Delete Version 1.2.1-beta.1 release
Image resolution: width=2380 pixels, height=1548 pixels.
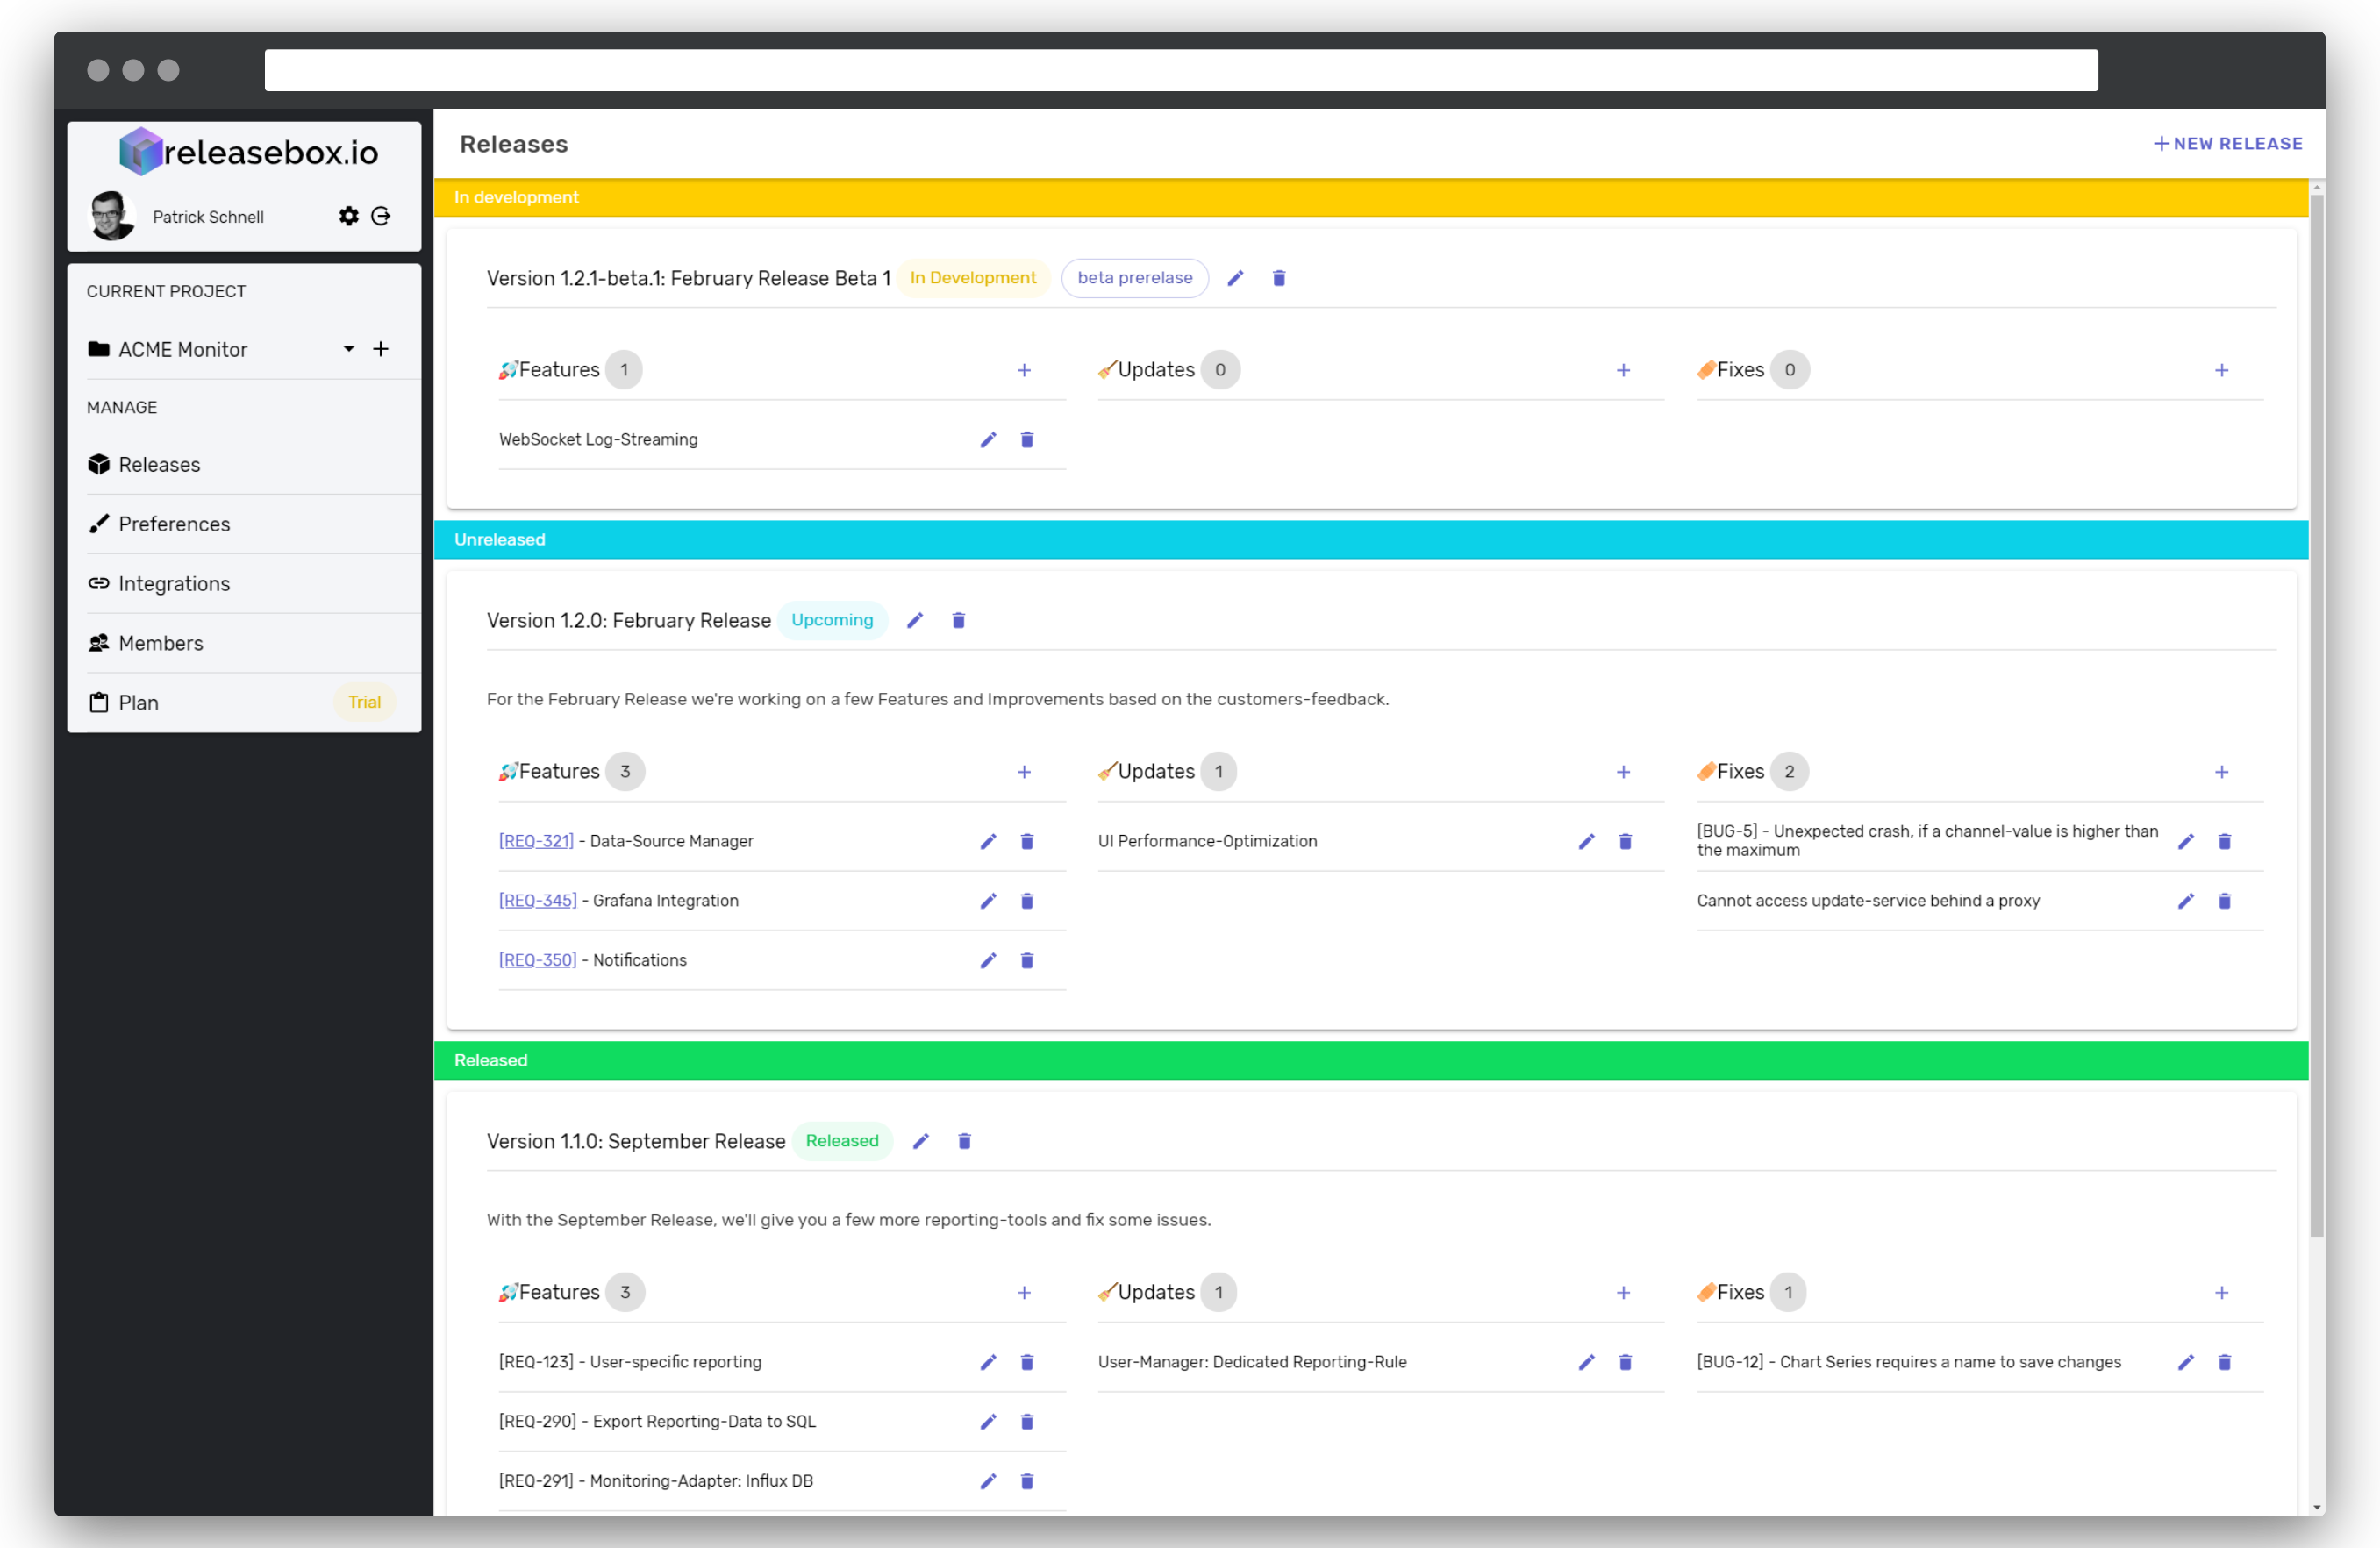[1279, 278]
